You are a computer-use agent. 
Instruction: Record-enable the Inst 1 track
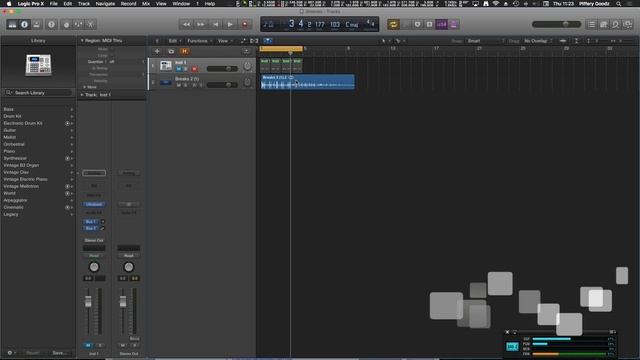(x=194, y=69)
